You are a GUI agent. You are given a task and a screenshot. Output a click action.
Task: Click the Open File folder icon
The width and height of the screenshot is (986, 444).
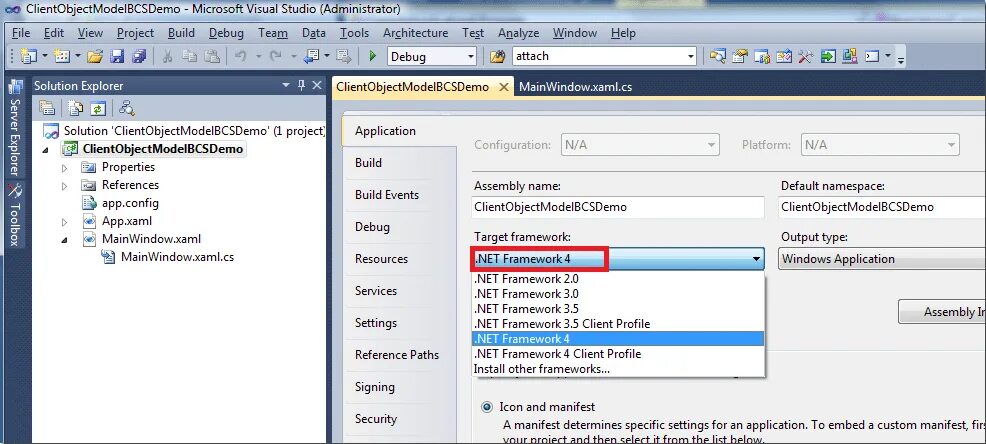click(x=95, y=57)
